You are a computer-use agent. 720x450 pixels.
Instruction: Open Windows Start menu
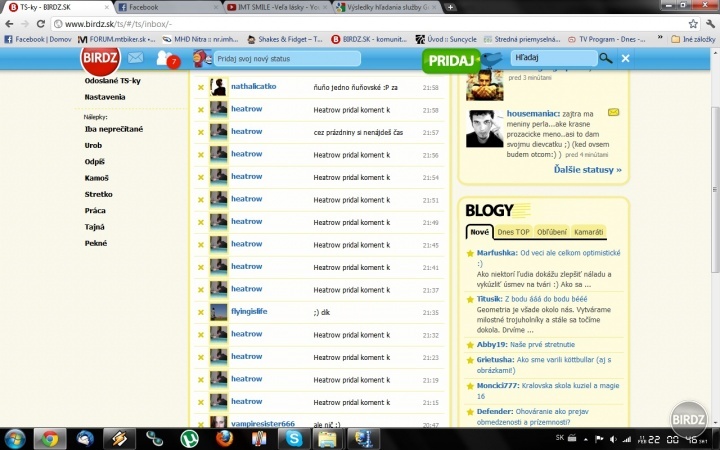pos(14,439)
